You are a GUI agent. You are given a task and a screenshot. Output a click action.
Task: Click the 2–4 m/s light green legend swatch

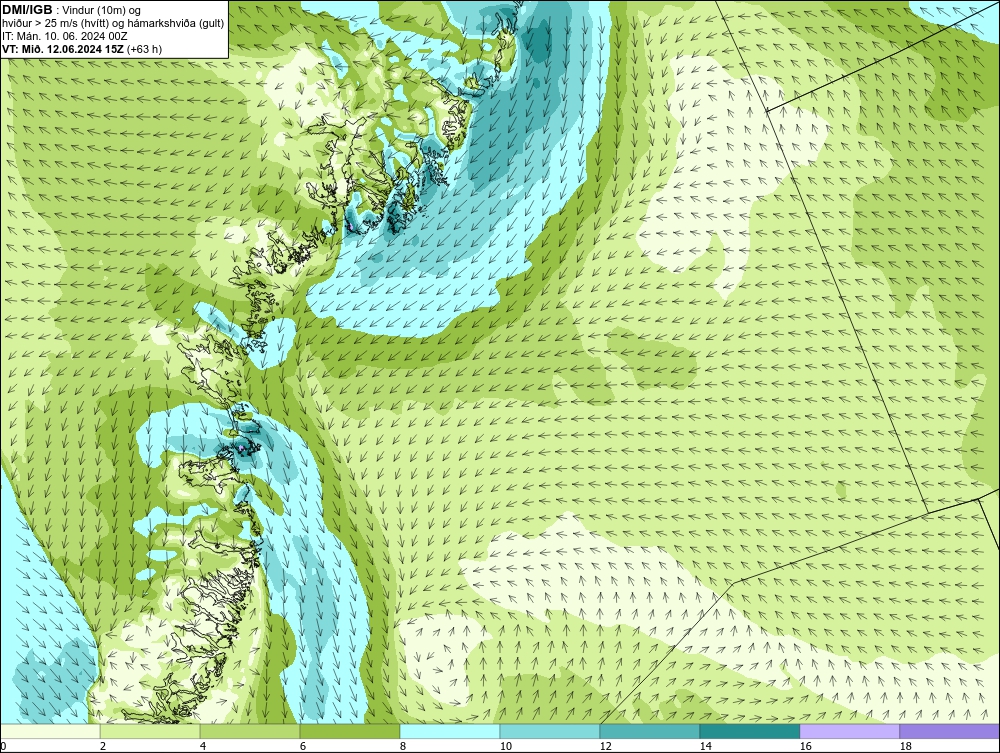coord(150,731)
